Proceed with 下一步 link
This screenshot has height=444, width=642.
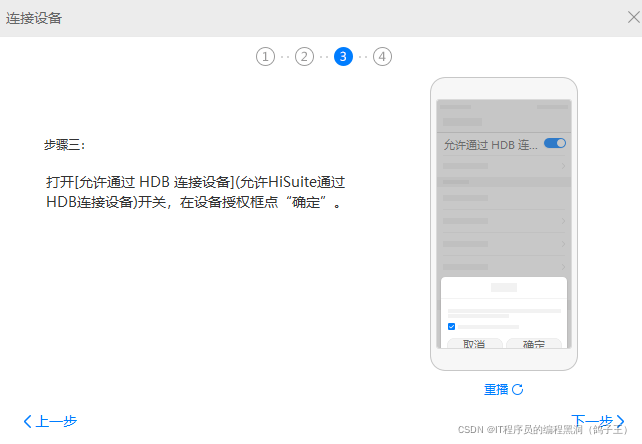point(598,421)
